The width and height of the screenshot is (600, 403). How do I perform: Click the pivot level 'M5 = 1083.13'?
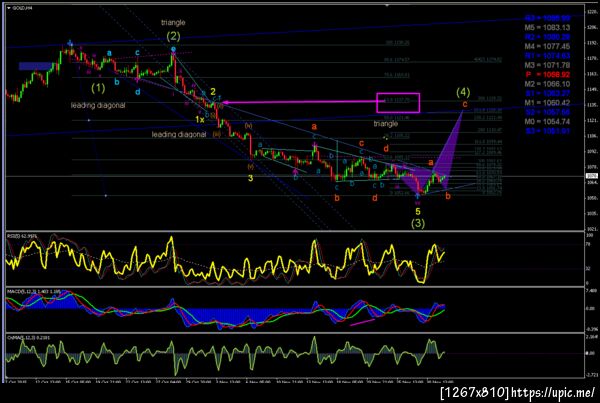547,28
